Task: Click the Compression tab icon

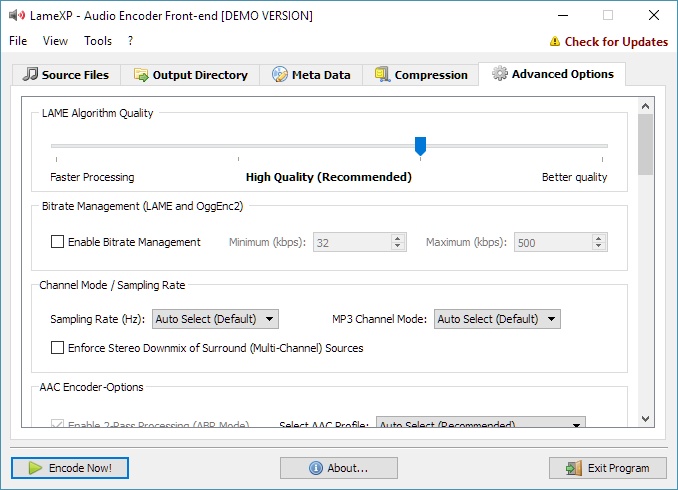Action: pyautogui.click(x=382, y=74)
